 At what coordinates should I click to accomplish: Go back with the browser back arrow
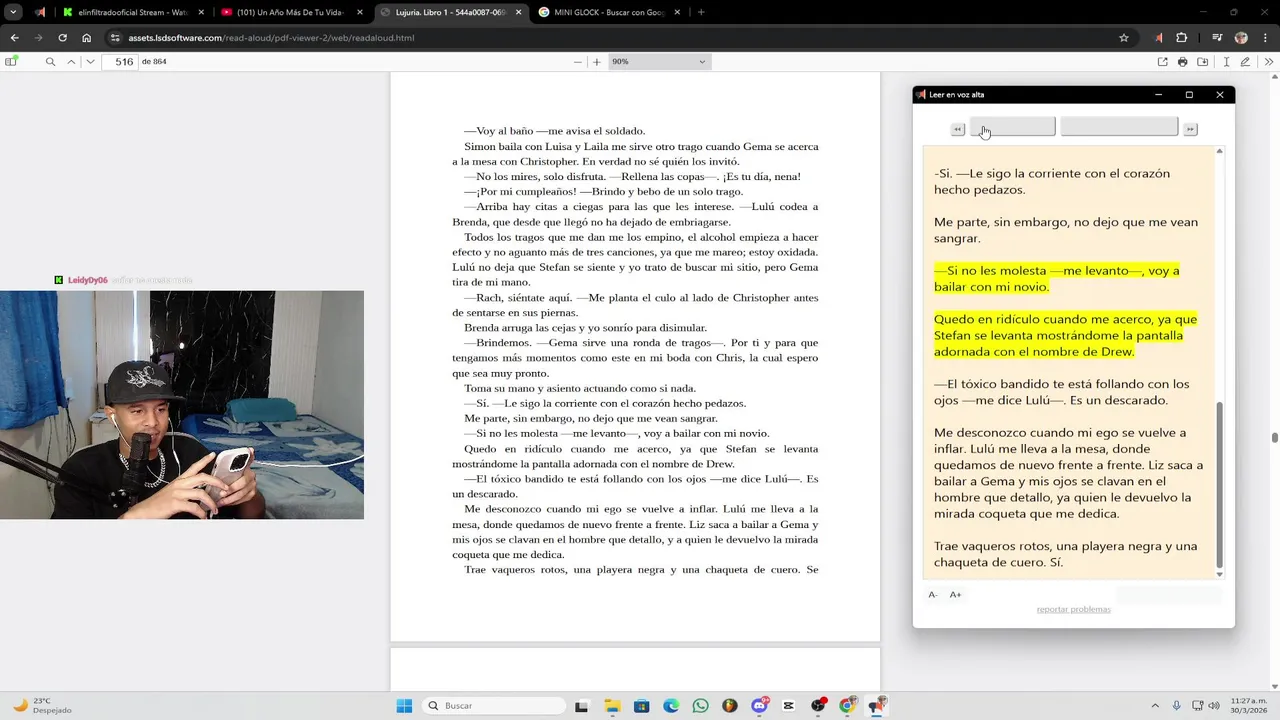[x=14, y=38]
